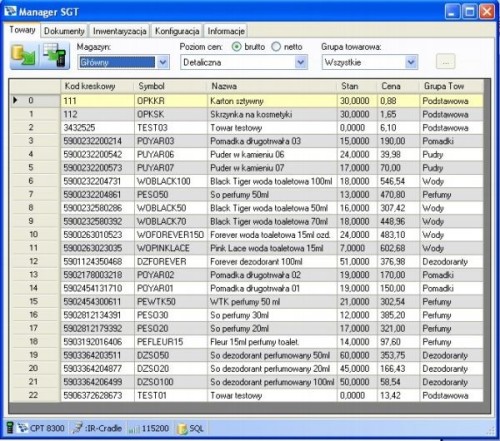
Task: Select the brutto price radio button
Action: click(236, 47)
